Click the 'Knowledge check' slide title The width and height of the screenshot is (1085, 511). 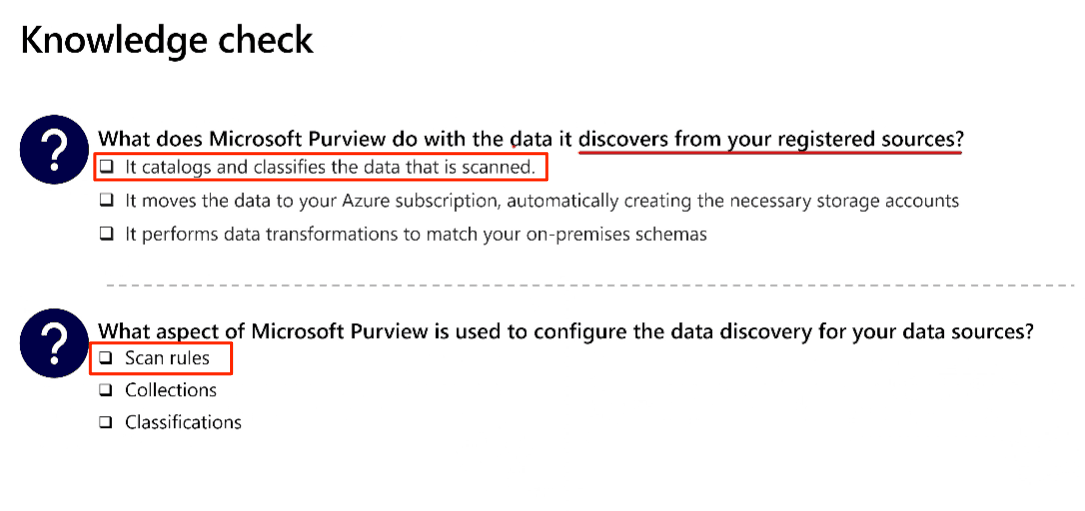[x=167, y=39]
